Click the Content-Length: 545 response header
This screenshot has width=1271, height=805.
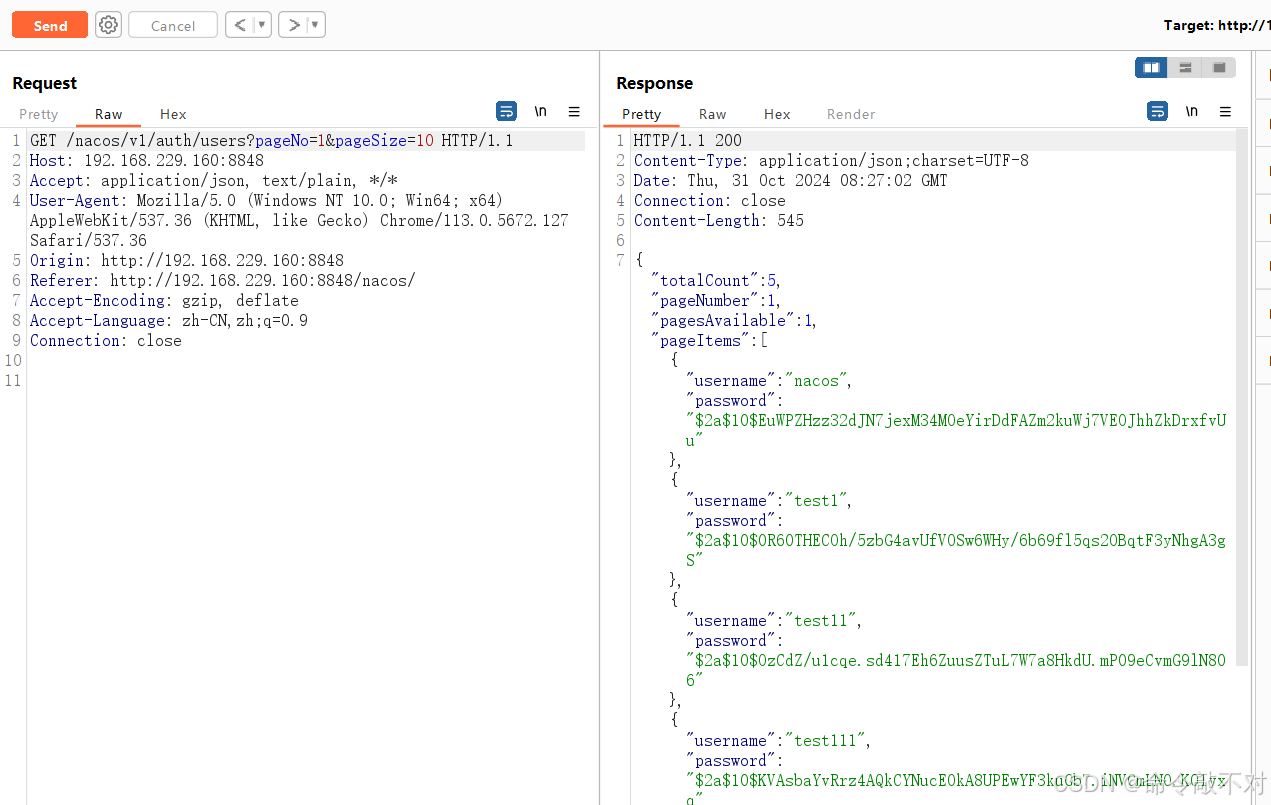718,221
